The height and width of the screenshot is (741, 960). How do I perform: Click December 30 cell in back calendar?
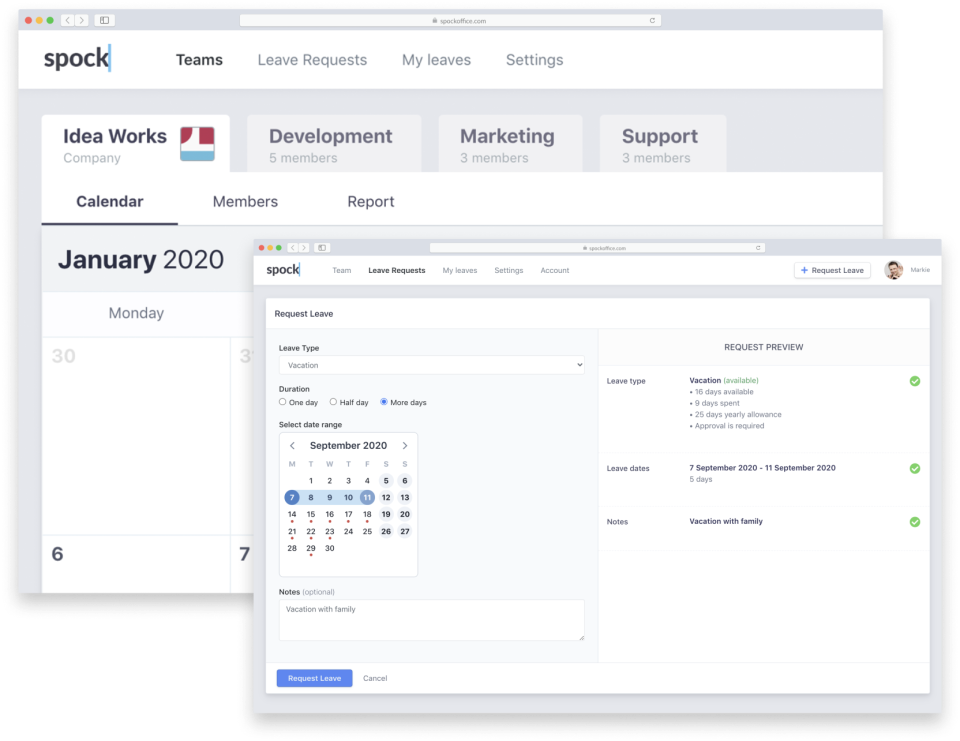[x=136, y=435]
